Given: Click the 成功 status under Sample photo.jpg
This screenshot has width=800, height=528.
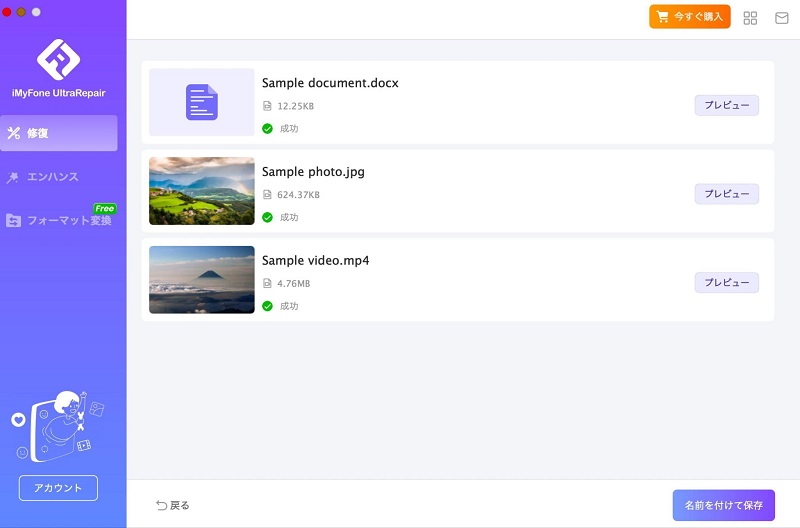Looking at the screenshot, I should click(x=289, y=217).
